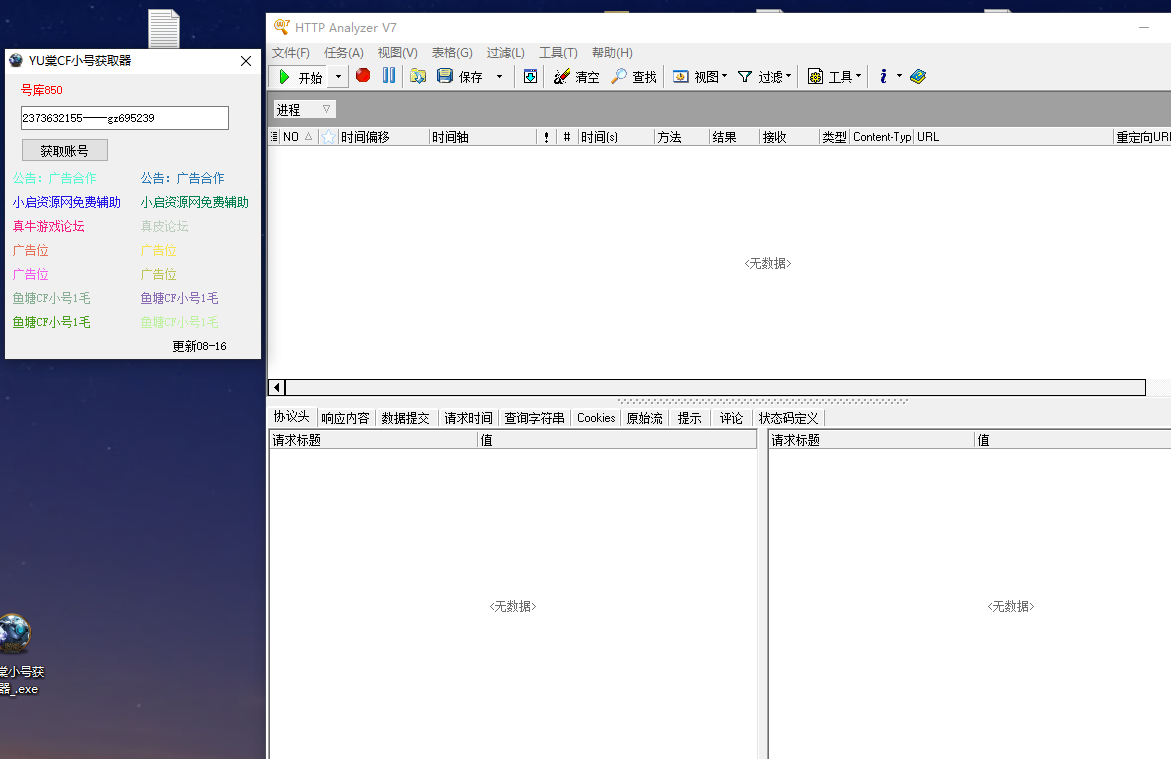Open the blue 小启资源网免费辅助 link
This screenshot has height=759, width=1171.
point(66,202)
